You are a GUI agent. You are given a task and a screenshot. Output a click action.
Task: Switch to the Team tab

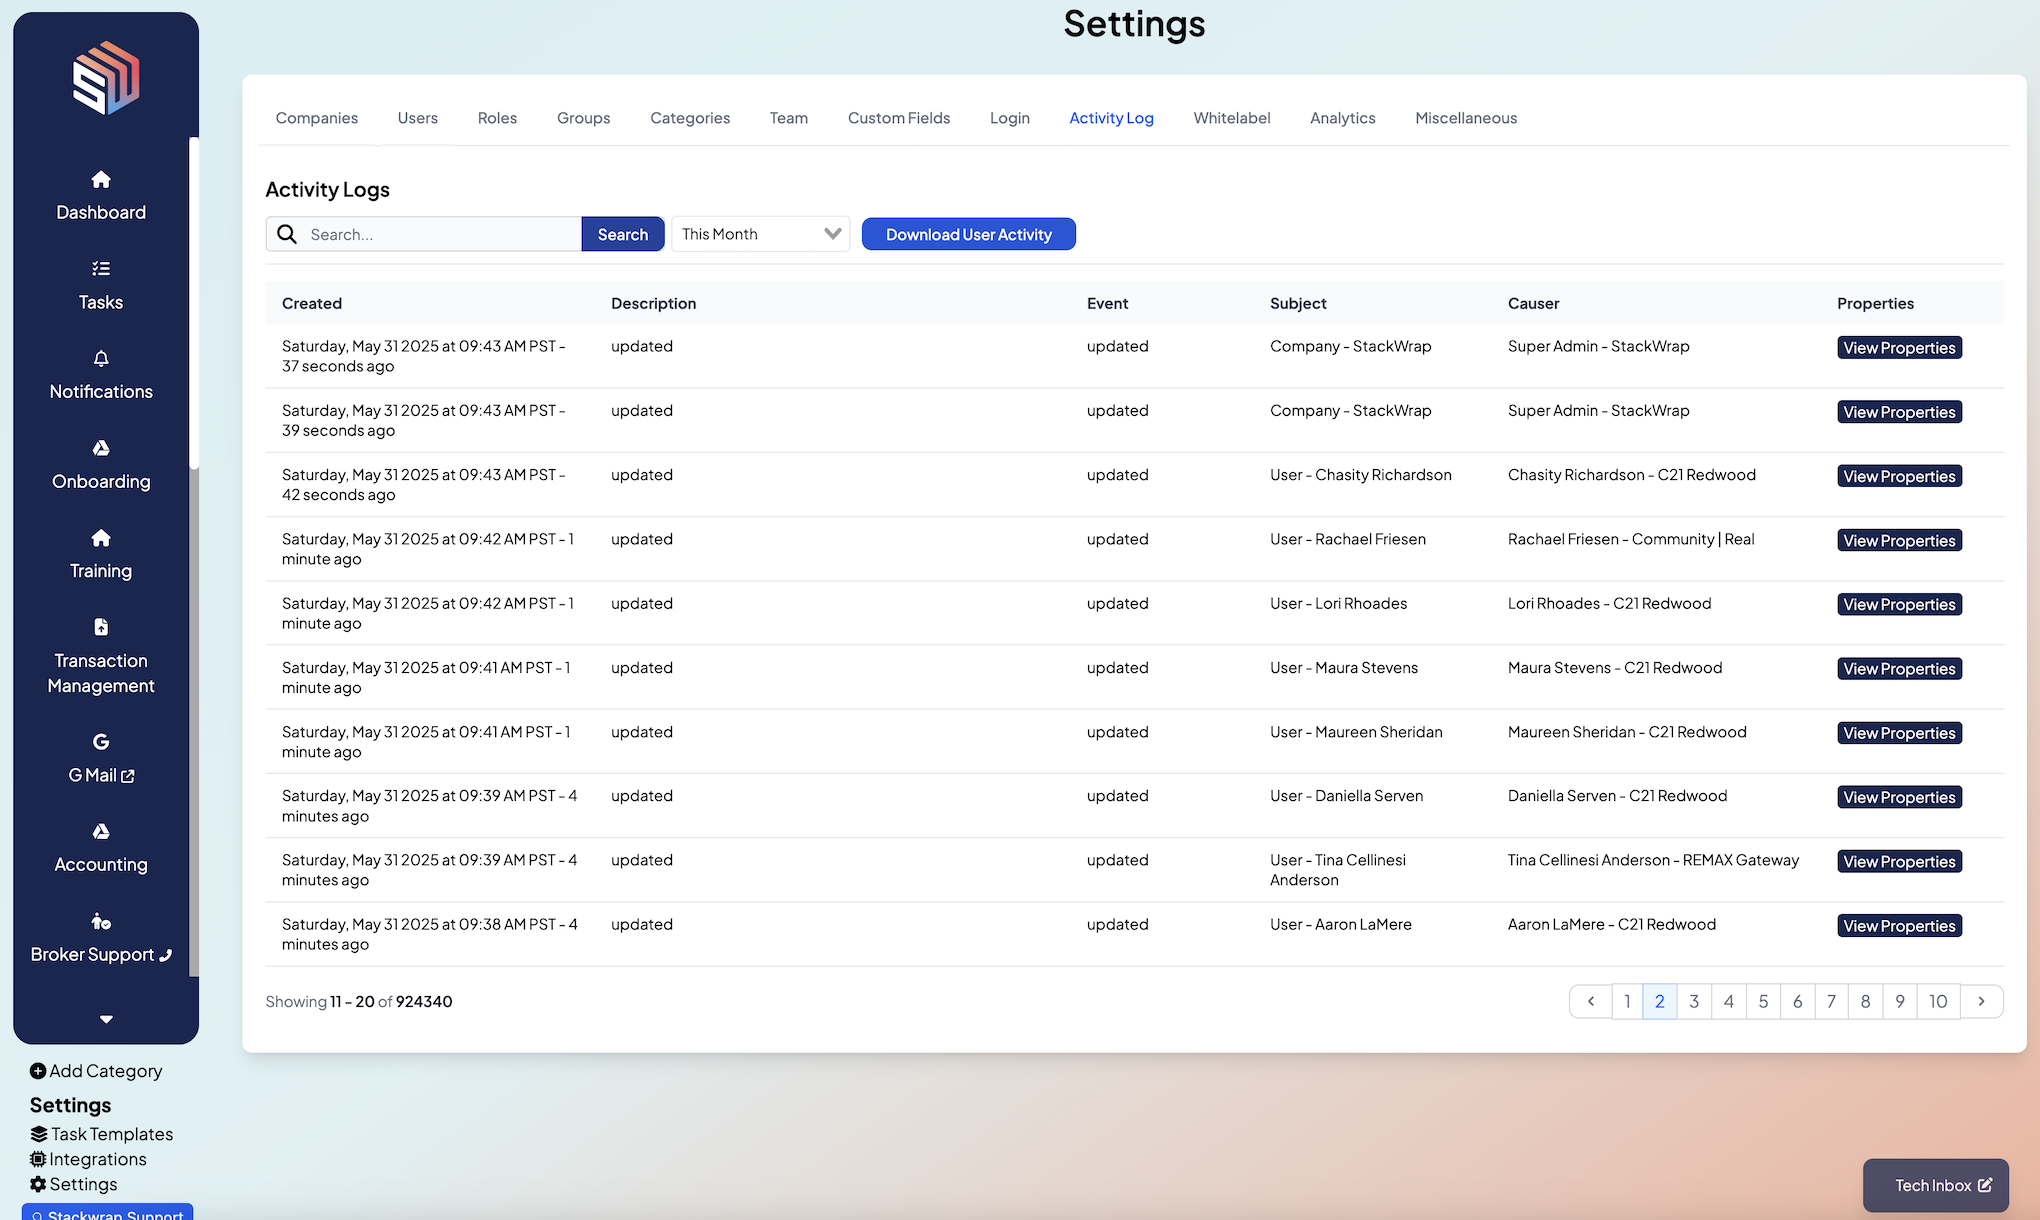pyautogui.click(x=789, y=118)
